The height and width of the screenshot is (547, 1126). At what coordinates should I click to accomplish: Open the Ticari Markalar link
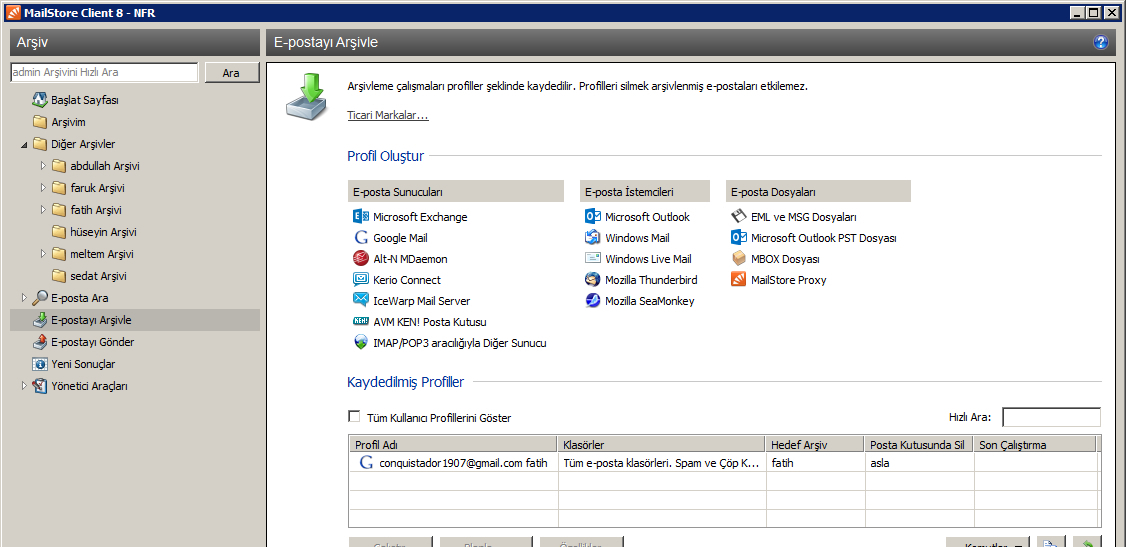[x=388, y=115]
